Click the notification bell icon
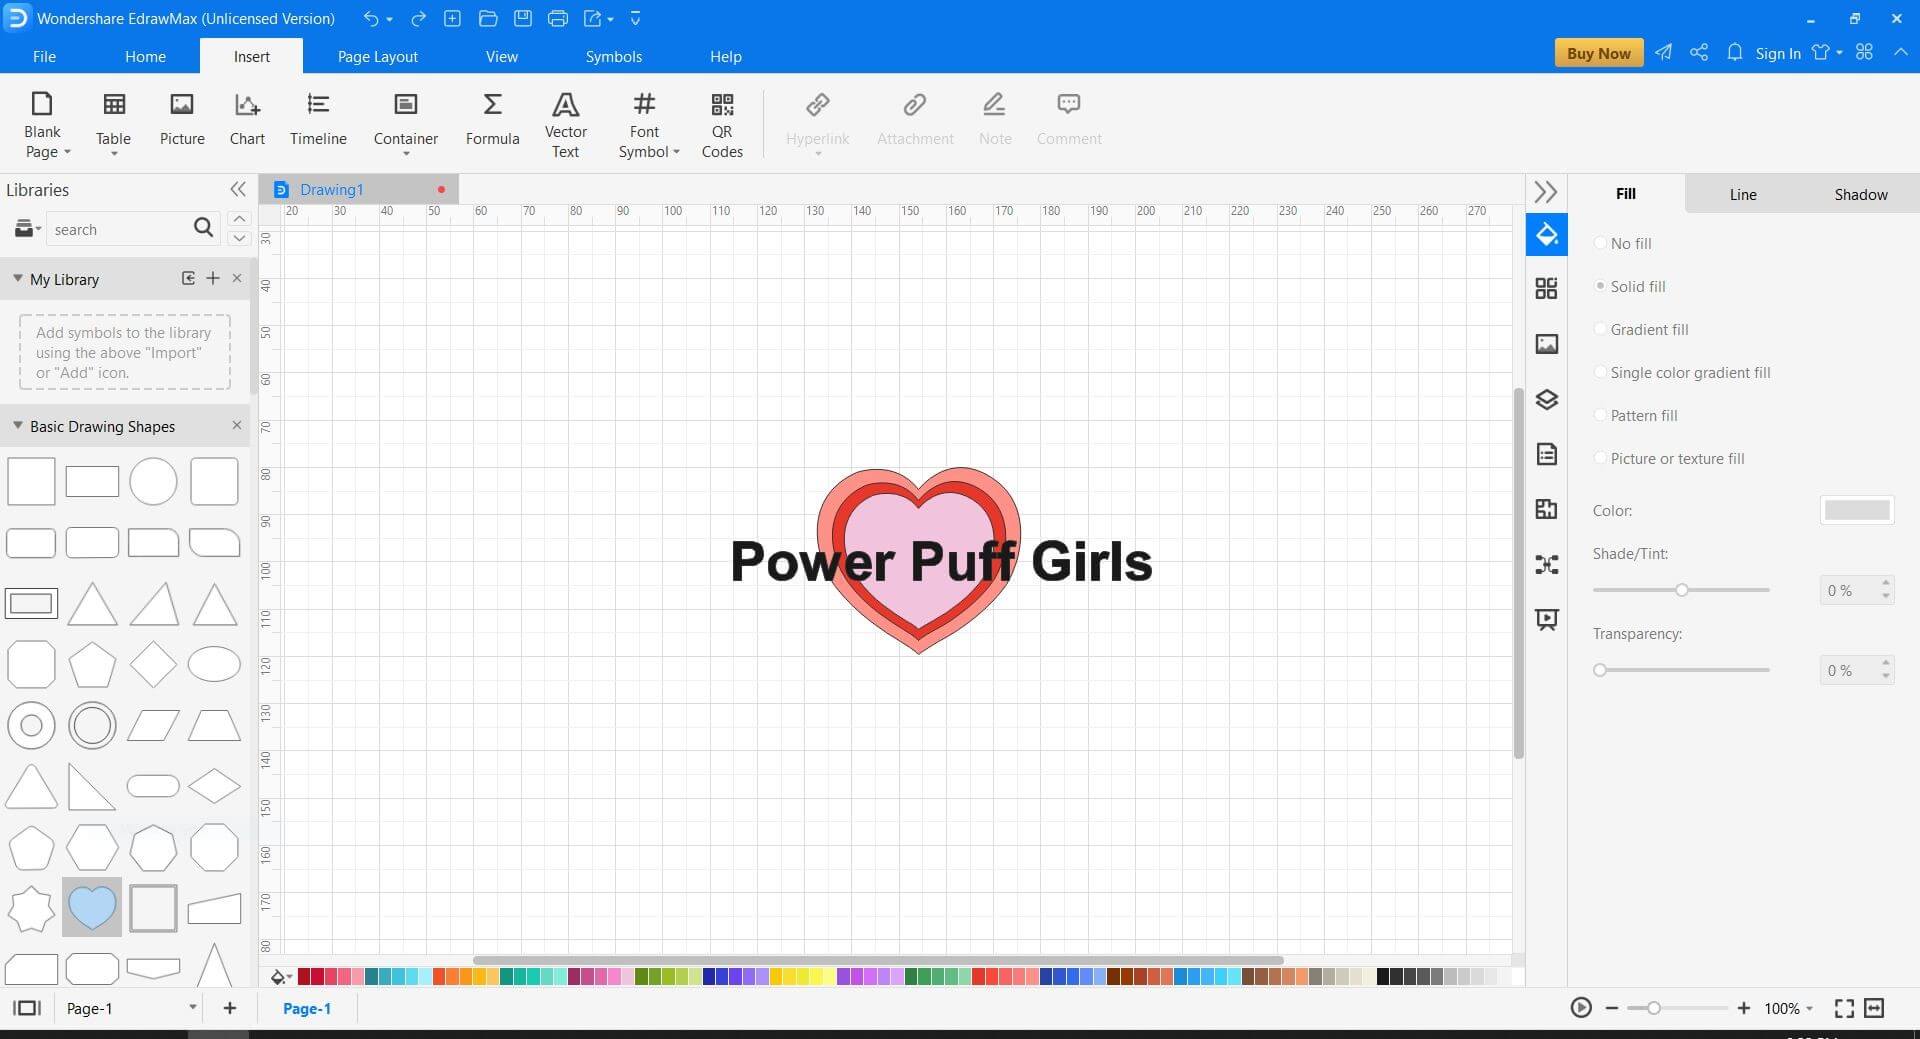The width and height of the screenshot is (1920, 1039). click(1735, 53)
